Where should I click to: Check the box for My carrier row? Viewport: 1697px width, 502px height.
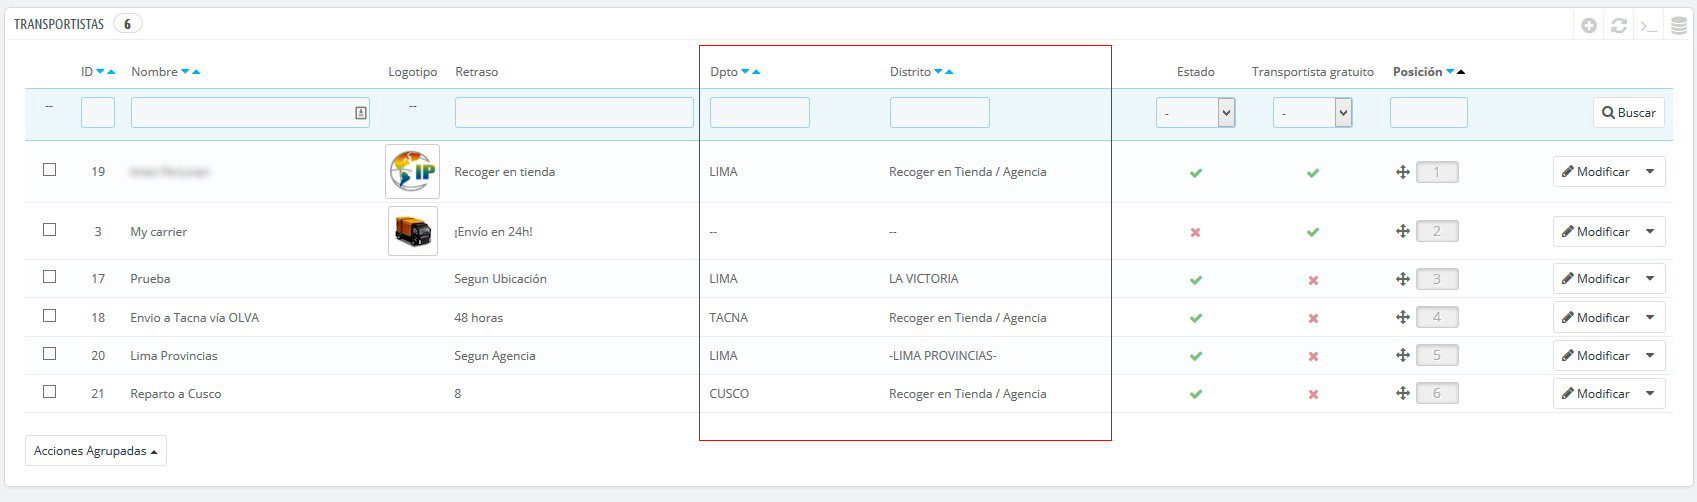[x=49, y=230]
